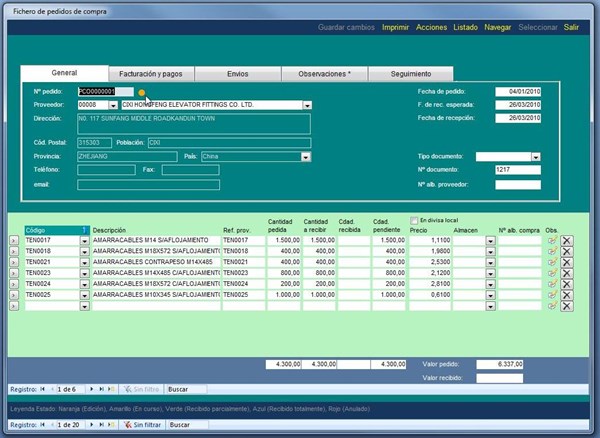Screen dimensions: 600x438
Task: Click Imprimir in the top menu
Action: tap(394, 27)
